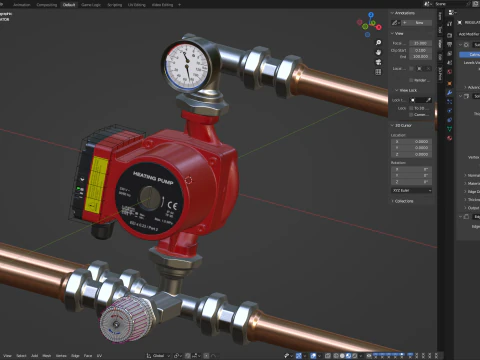Open the Object Data green triangle tab

pos(450,129)
